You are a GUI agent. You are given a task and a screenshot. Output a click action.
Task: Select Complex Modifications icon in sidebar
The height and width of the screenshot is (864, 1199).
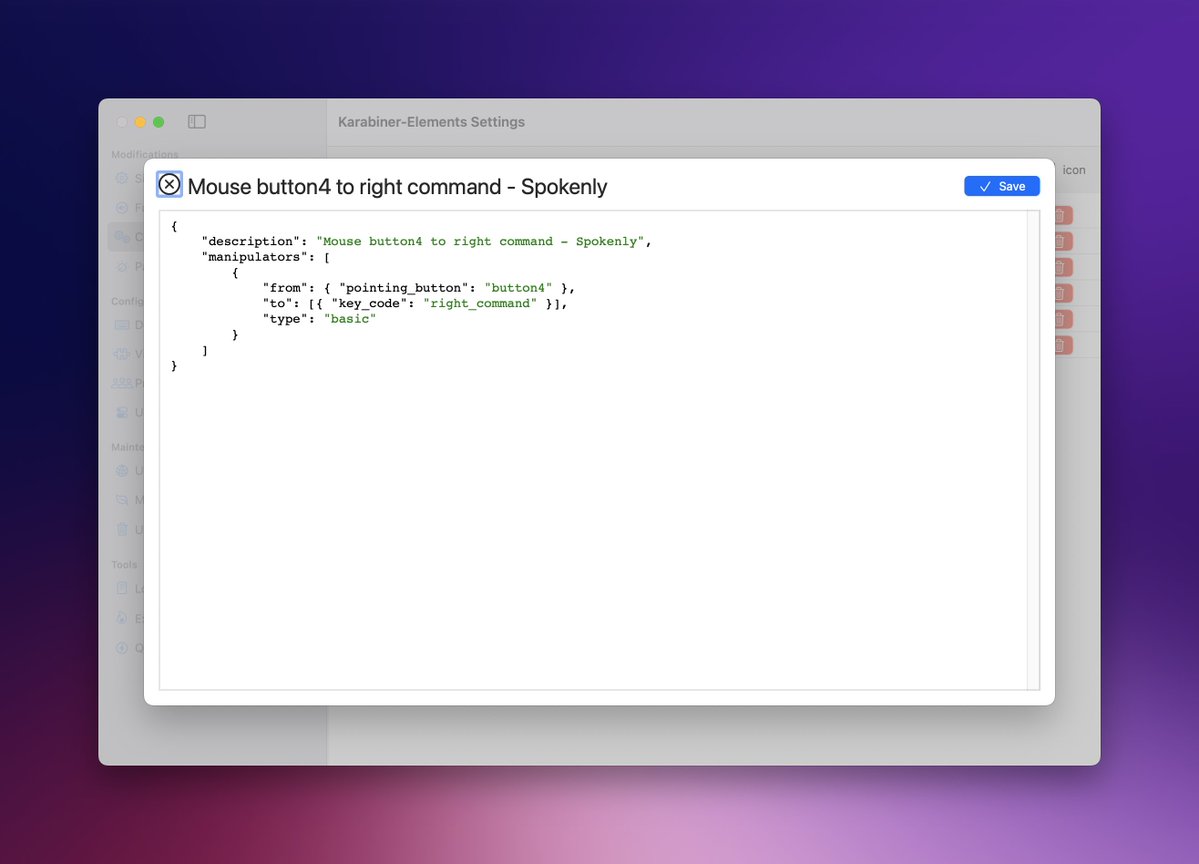[x=122, y=237]
